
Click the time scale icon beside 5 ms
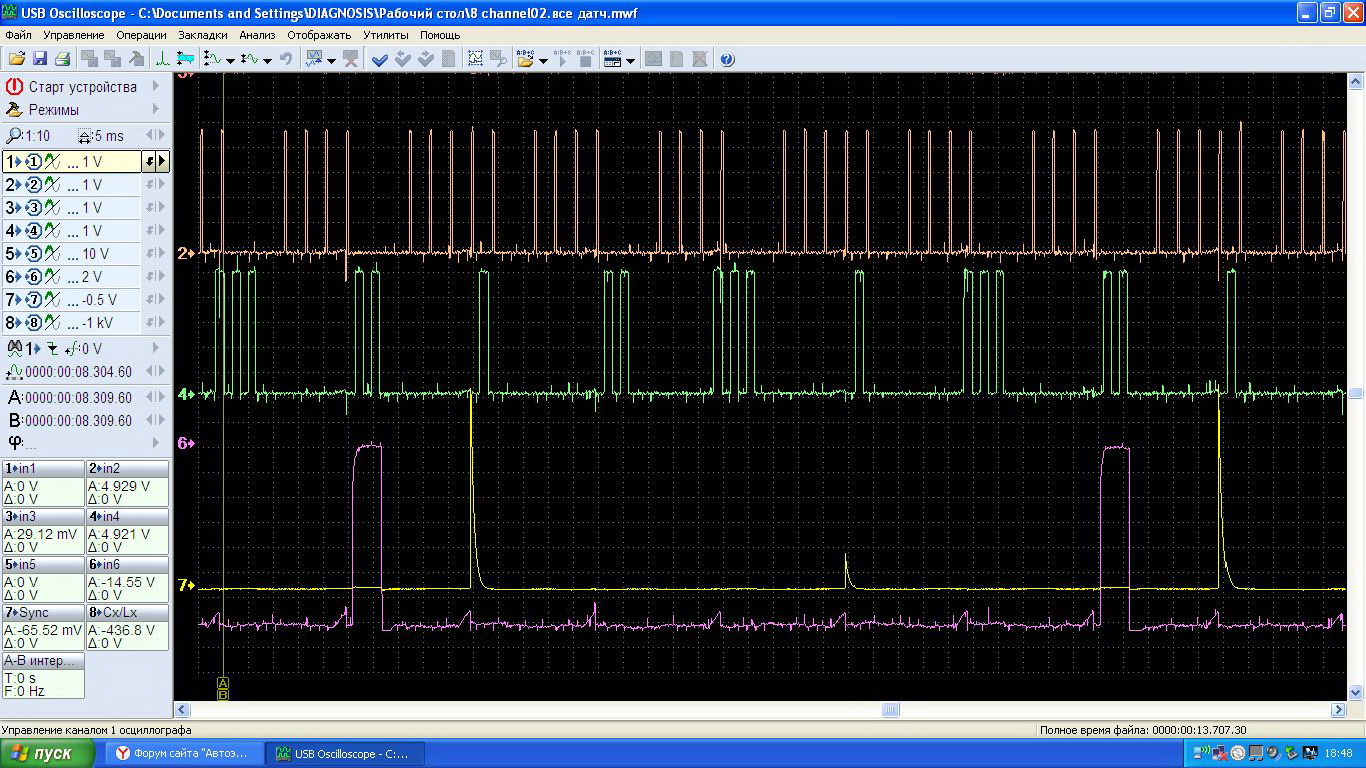(x=86, y=136)
